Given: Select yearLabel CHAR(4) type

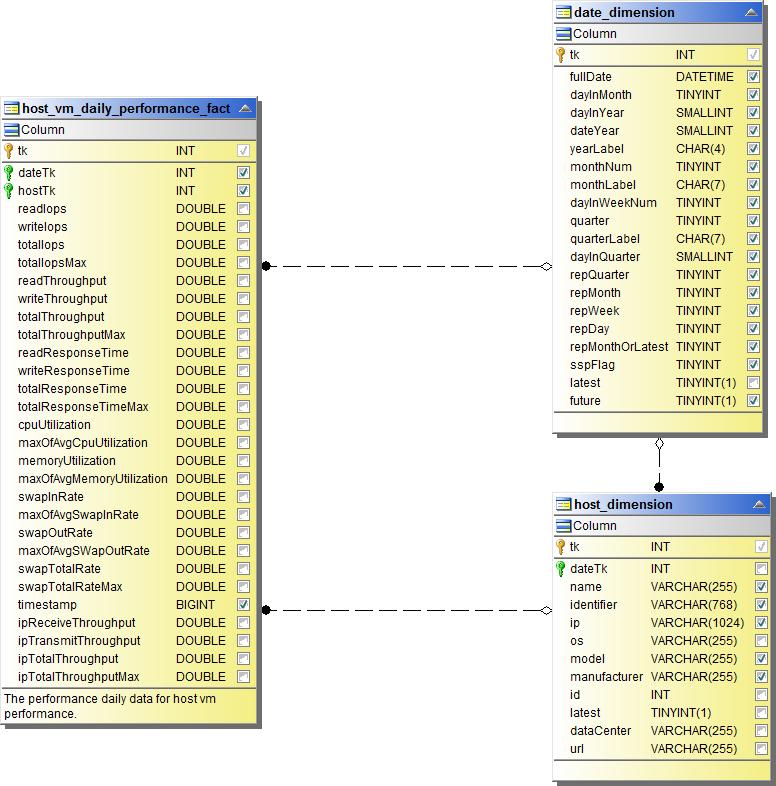Looking at the screenshot, I should [700, 149].
